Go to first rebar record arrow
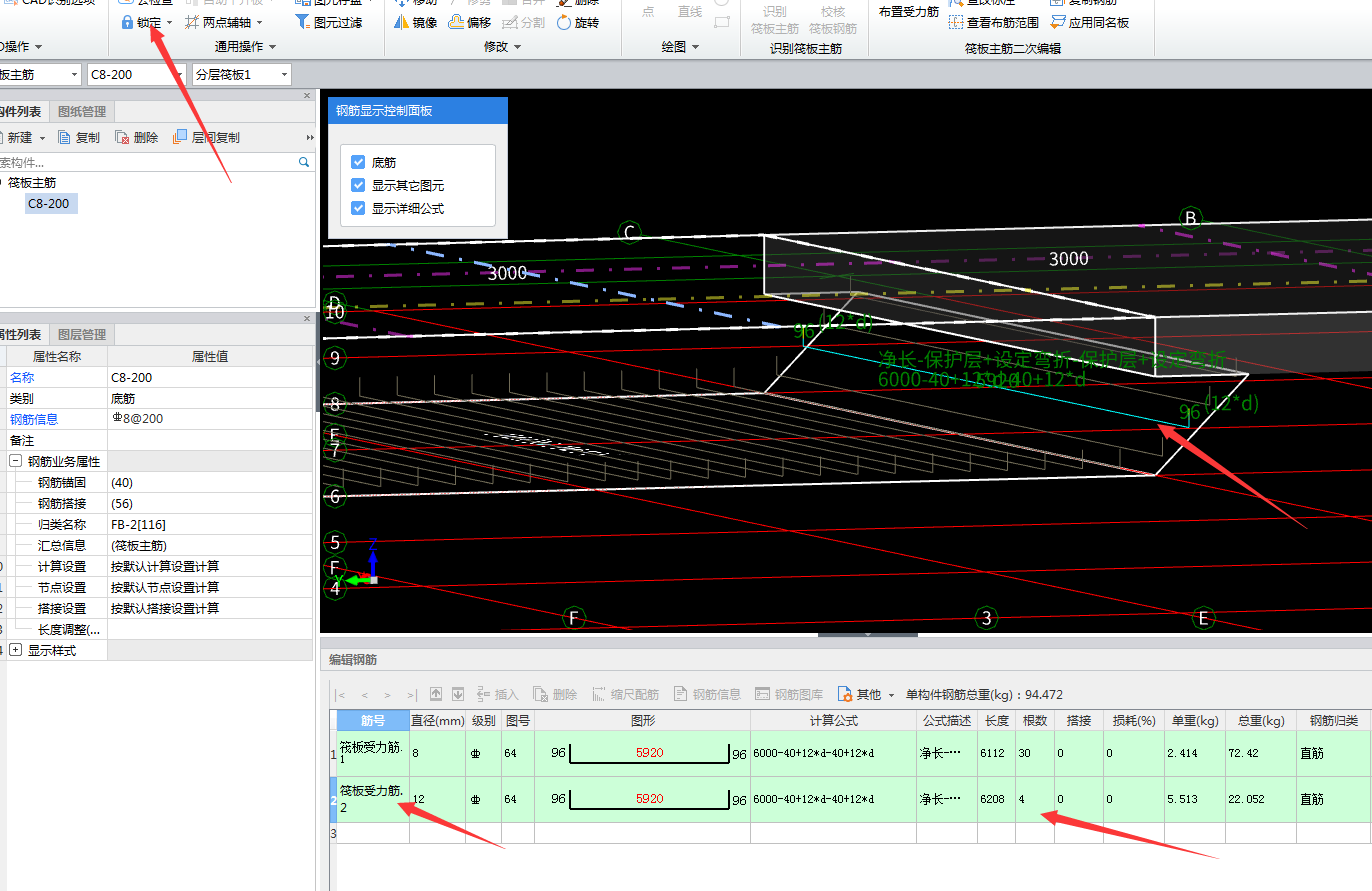Screen dimensions: 1372x891 pos(341,695)
